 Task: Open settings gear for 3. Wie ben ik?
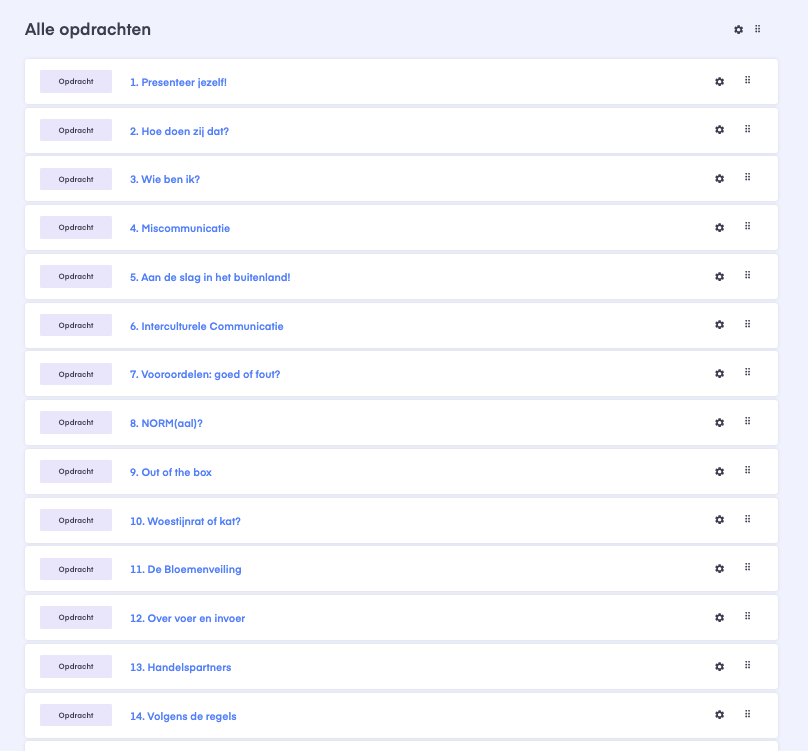point(719,179)
